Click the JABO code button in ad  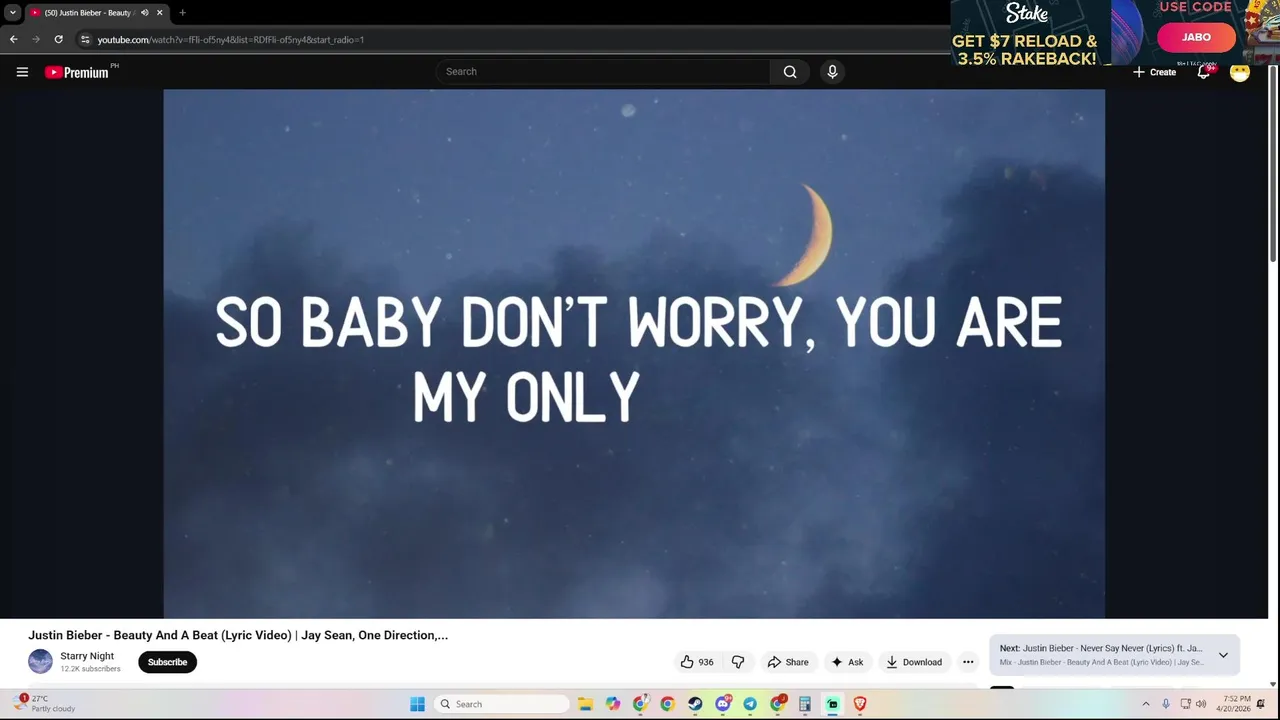1197,37
